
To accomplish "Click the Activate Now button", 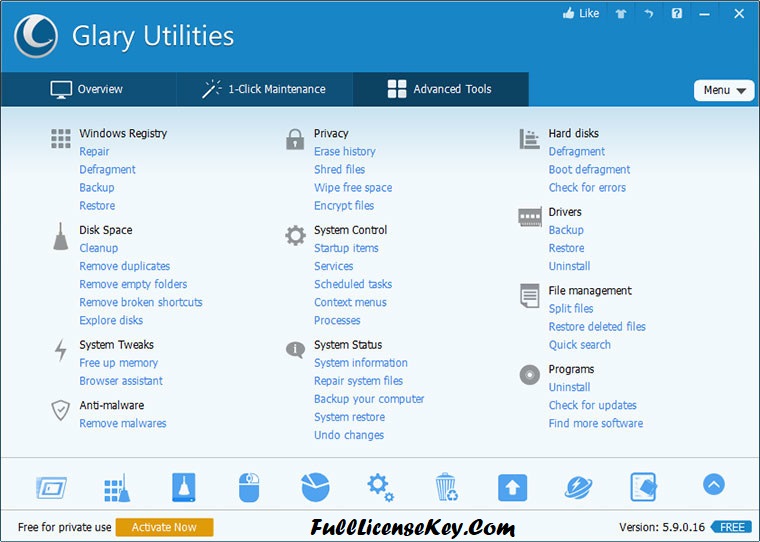I will click(164, 527).
